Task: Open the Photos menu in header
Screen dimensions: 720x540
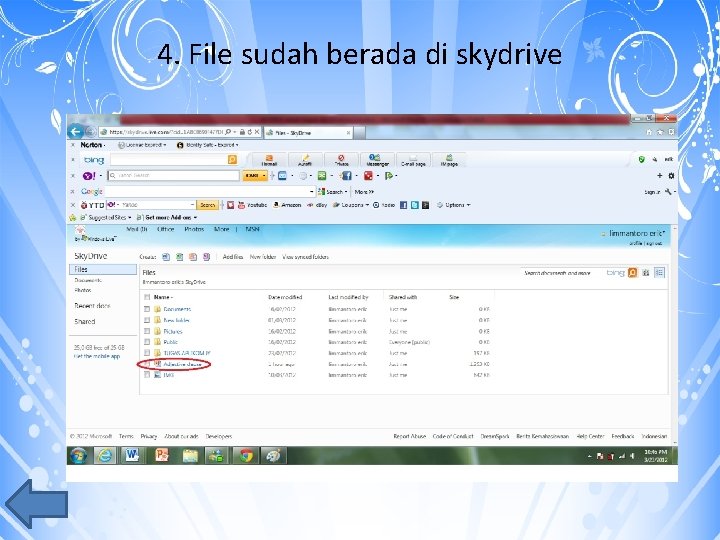Action: pyautogui.click(x=194, y=229)
